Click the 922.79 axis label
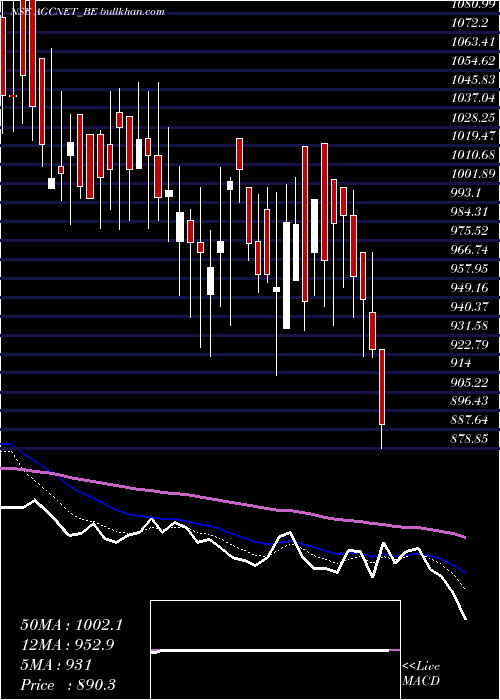Viewport: 500px width, 700px height. pos(470,344)
